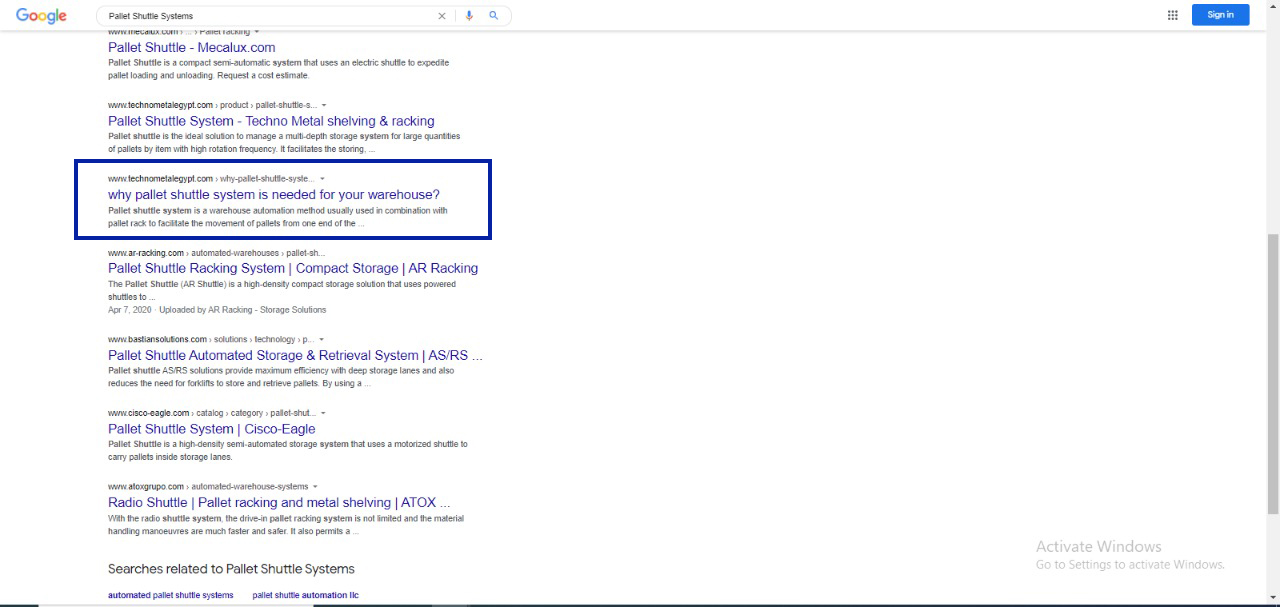Open Pallet Shuttle System - Techno Metal shelving result
The width and height of the screenshot is (1280, 607).
point(271,121)
